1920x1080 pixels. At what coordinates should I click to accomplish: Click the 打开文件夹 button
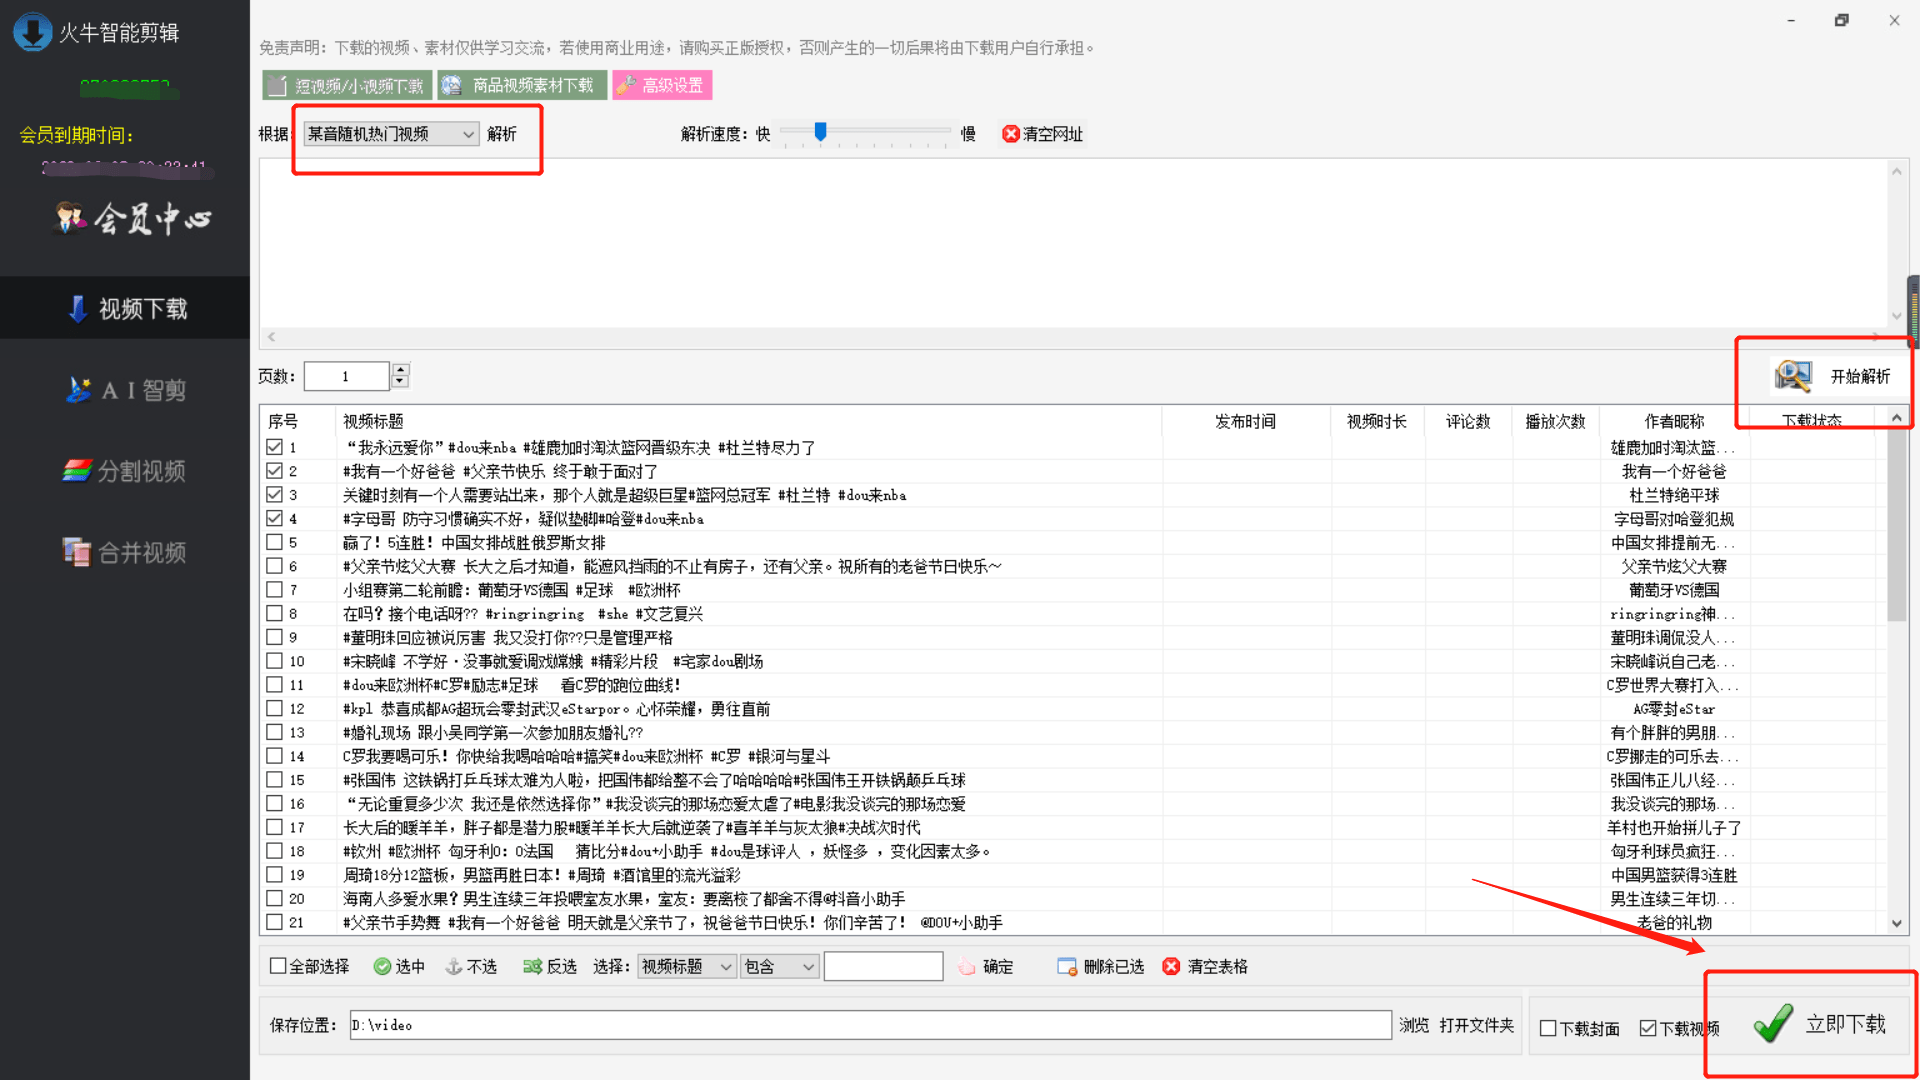(x=1477, y=1025)
